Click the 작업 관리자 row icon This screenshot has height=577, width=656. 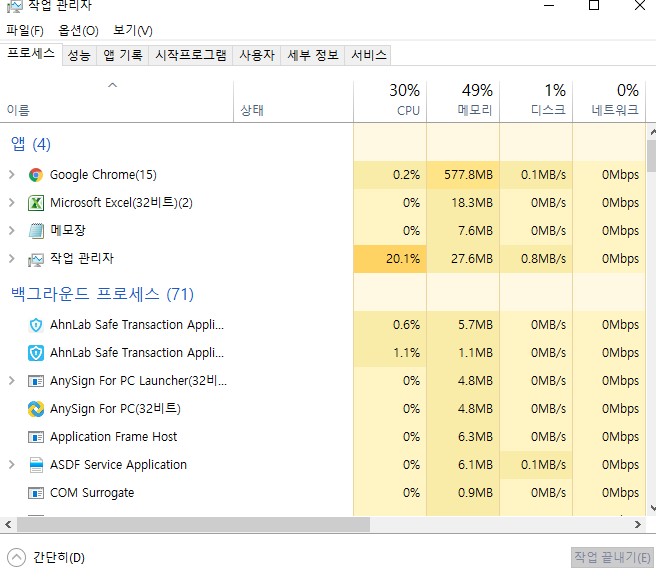[x=36, y=259]
